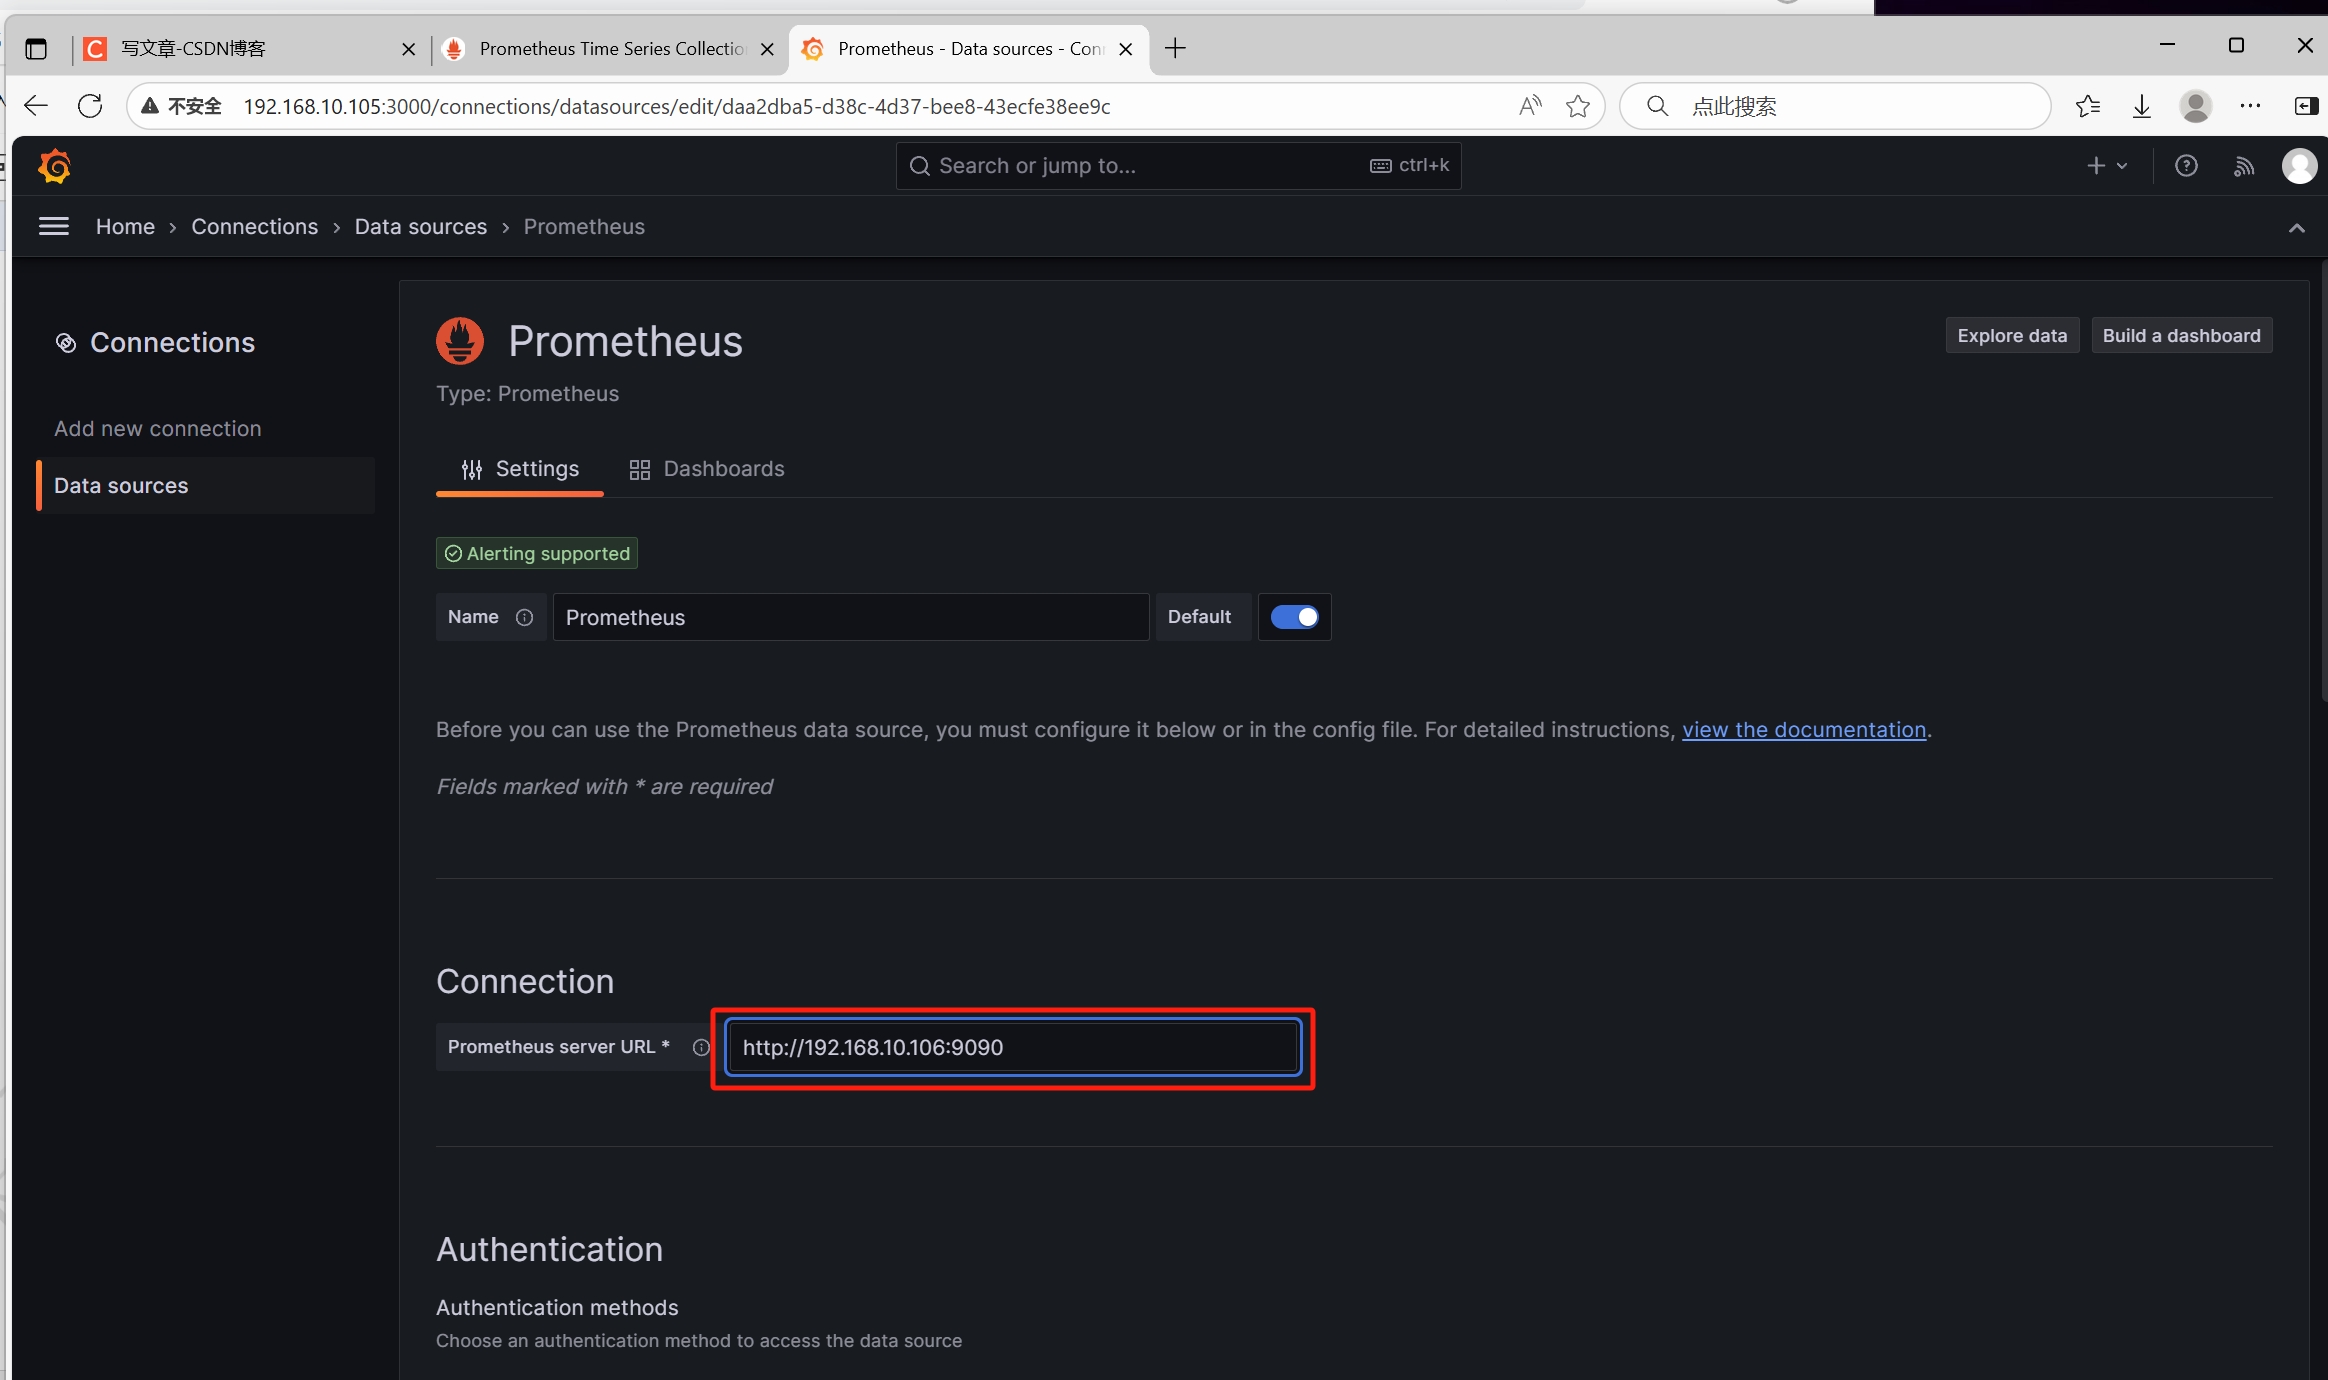Focus the Search or jump to box
Viewport: 2328px width, 1380px height.
[x=1178, y=166]
